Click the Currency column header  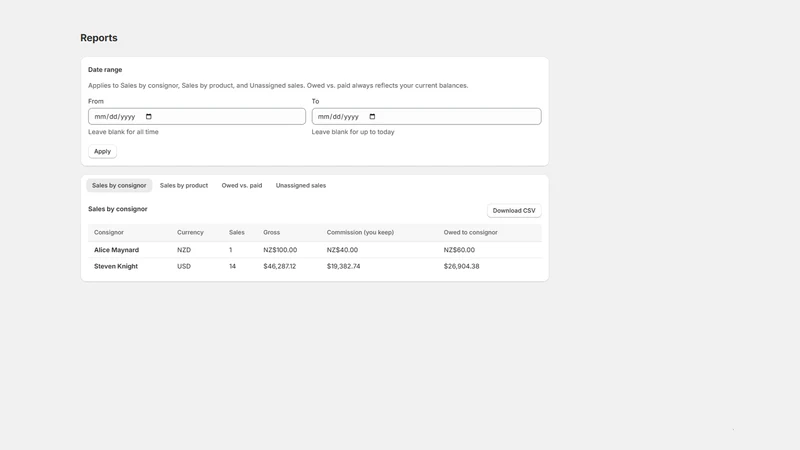pos(190,232)
